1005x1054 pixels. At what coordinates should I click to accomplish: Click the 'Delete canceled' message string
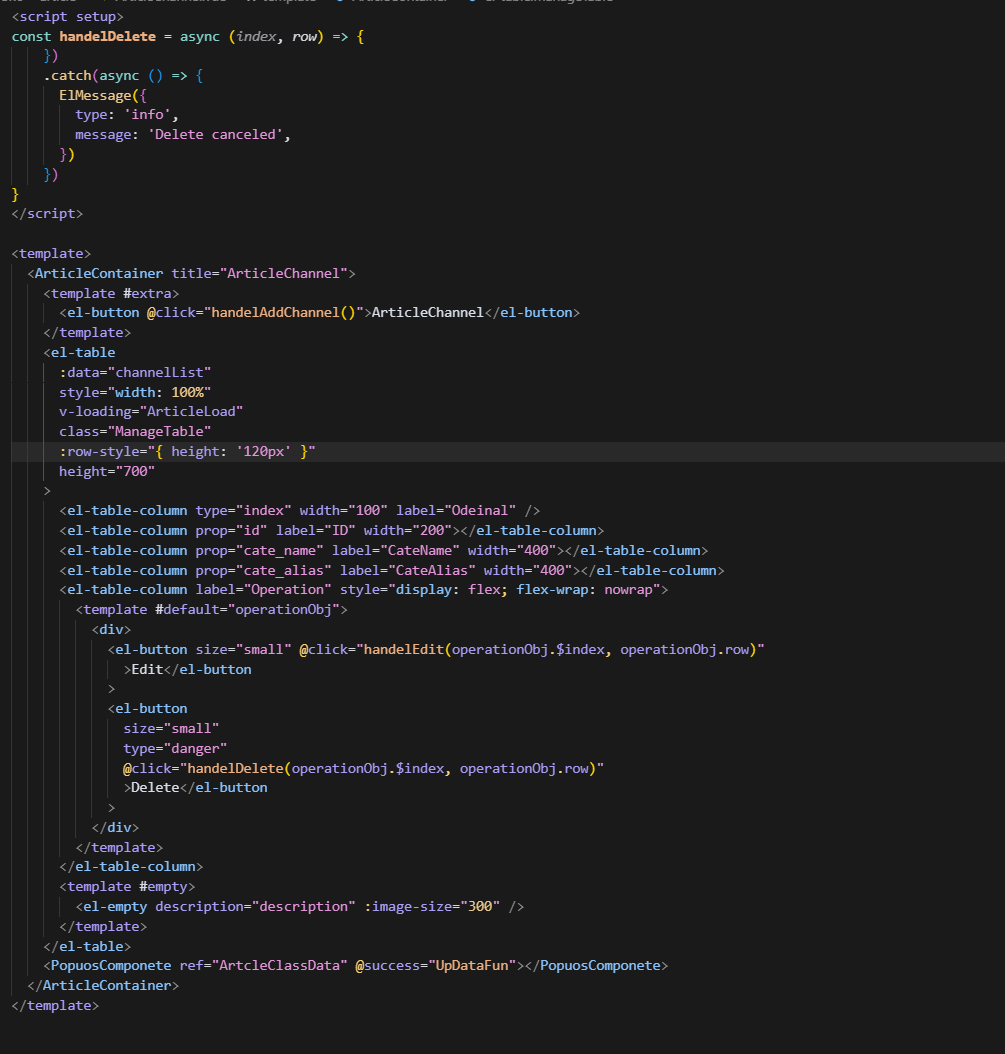(216, 134)
